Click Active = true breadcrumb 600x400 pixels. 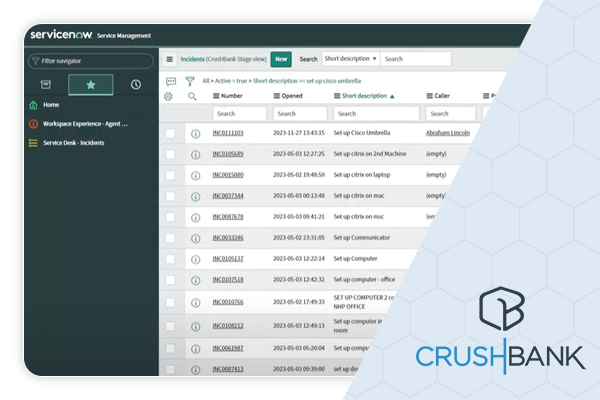[231, 81]
